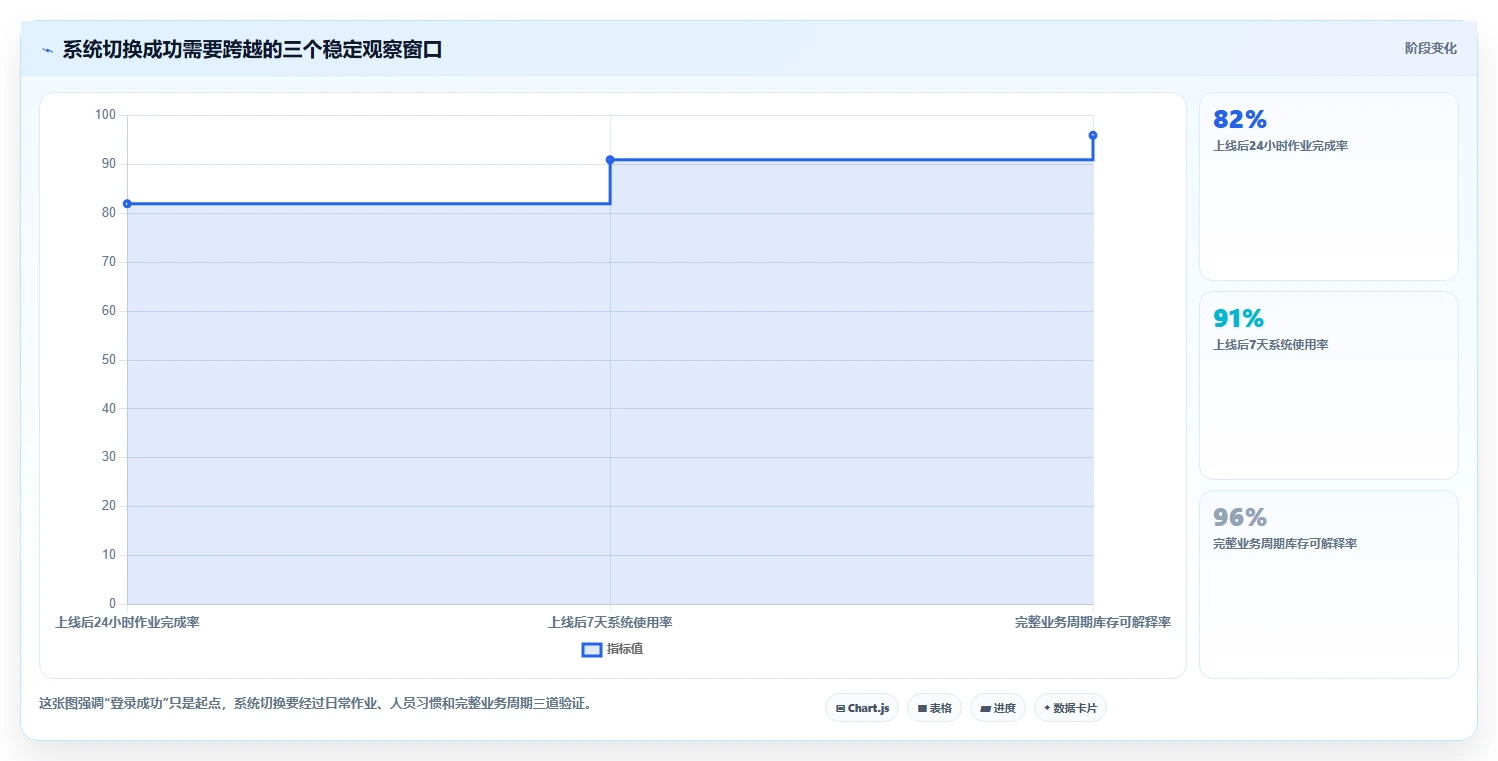
Task: Click x-axis label 上线后24小时作业完成率
Action: (x=127, y=622)
